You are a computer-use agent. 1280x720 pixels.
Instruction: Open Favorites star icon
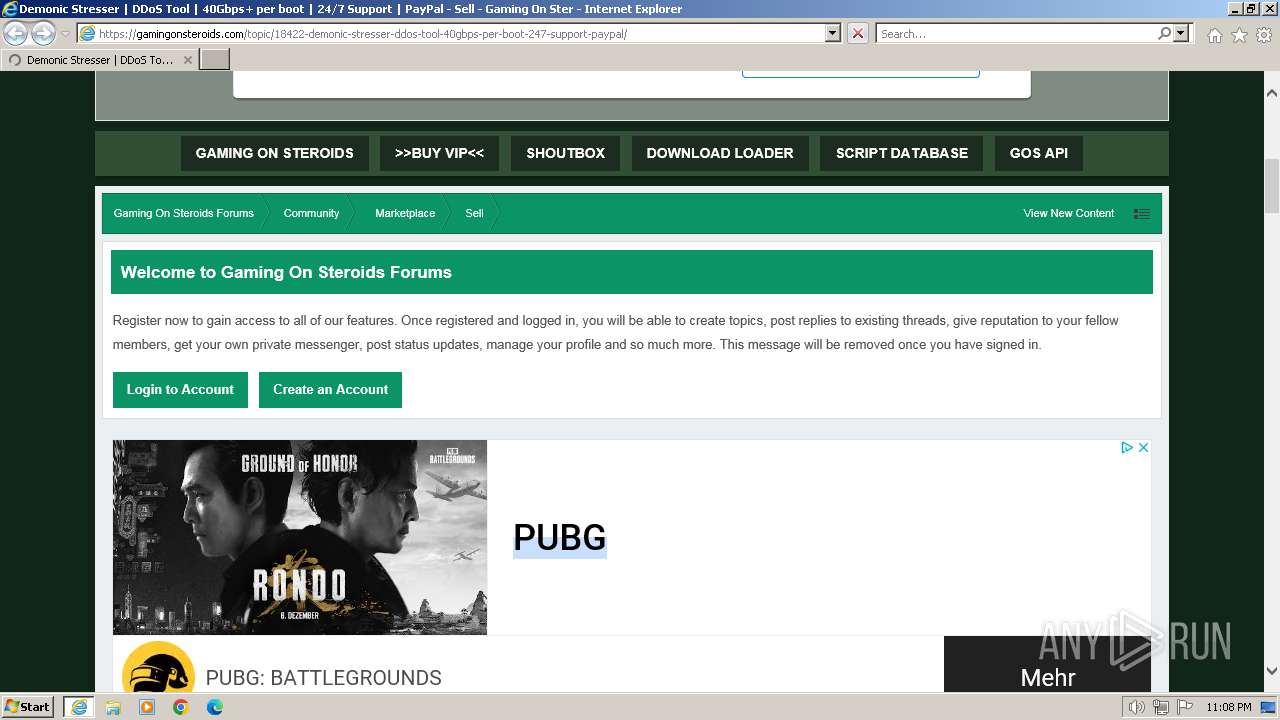tap(1239, 35)
